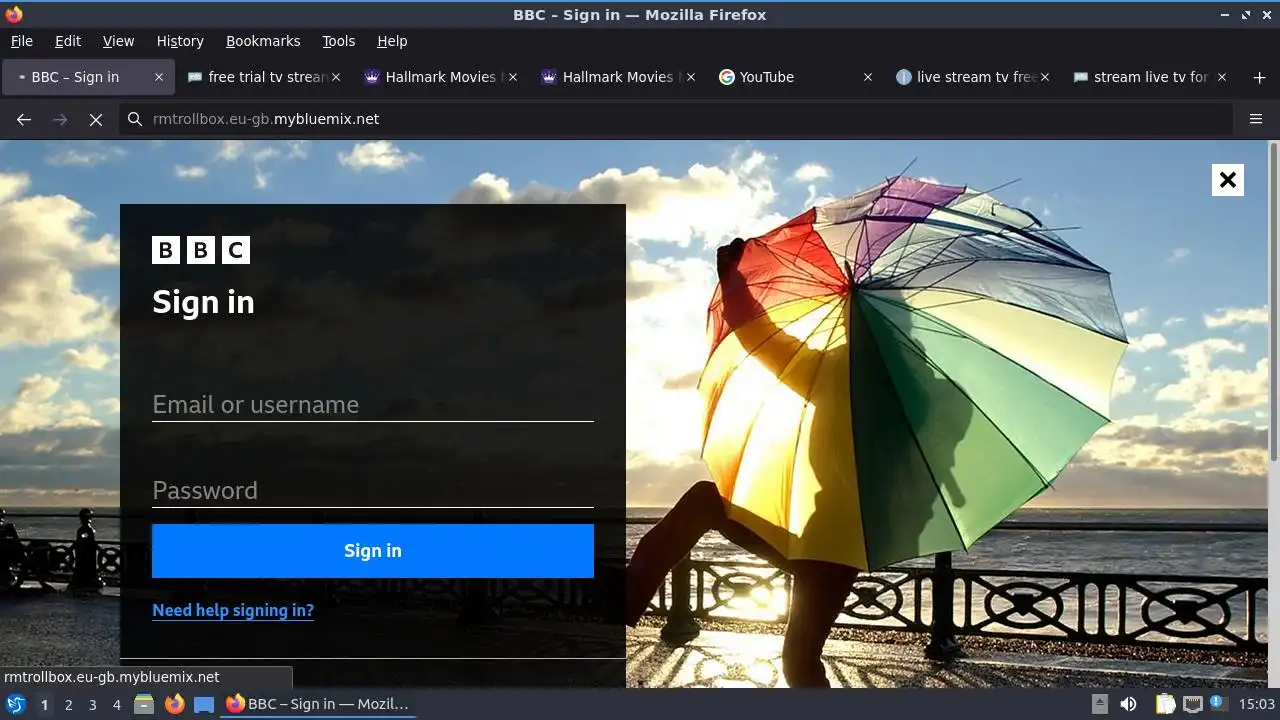This screenshot has height=720, width=1280.
Task: Click the show desktop taskbar icon
Action: pyautogui.click(x=204, y=704)
